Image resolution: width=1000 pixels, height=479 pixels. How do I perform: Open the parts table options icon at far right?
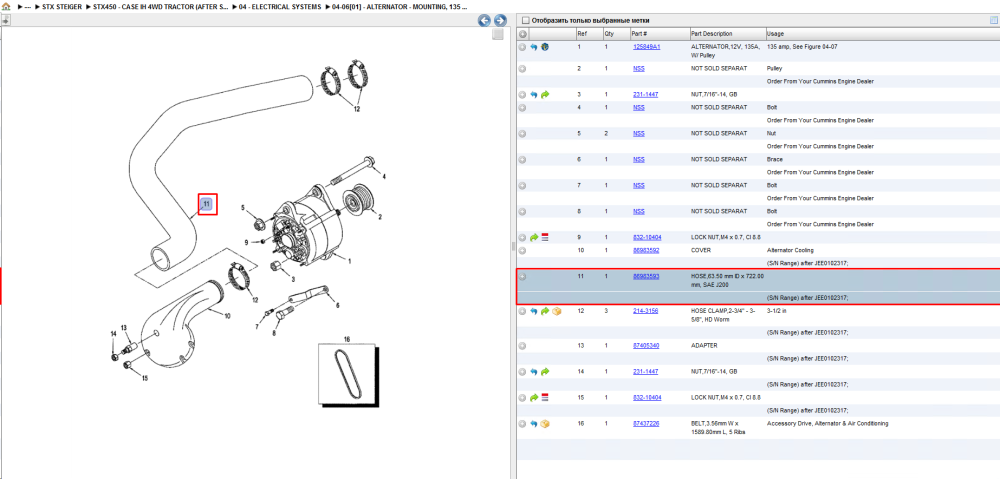993,20
